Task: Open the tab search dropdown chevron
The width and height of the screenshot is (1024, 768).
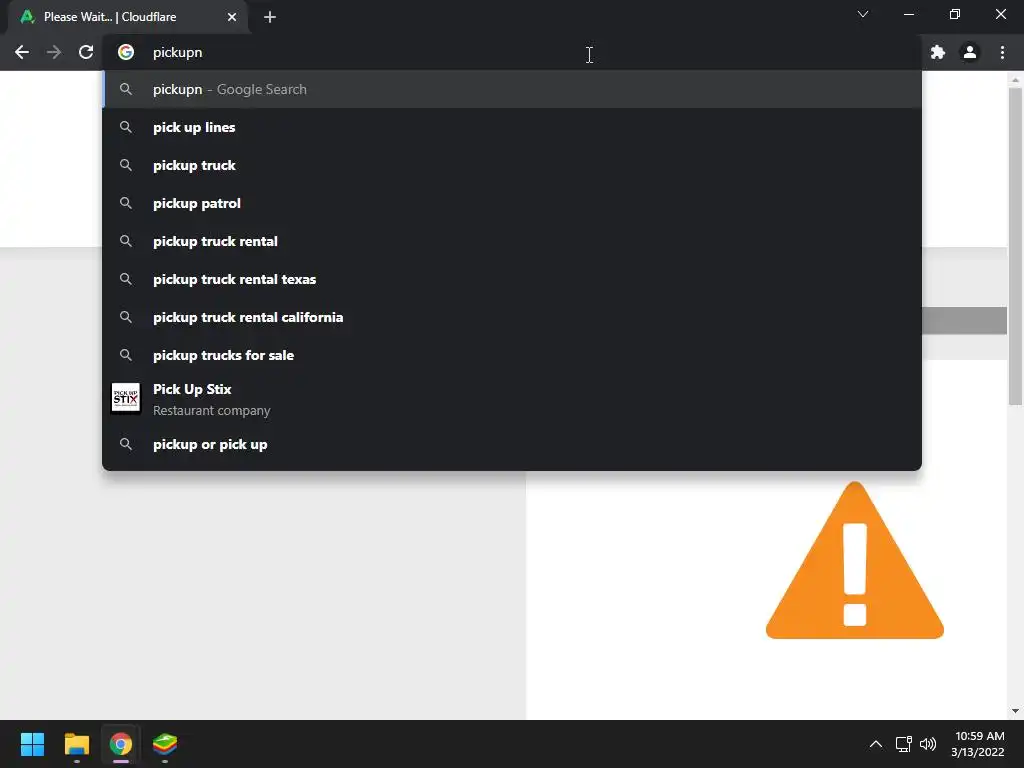Action: (x=863, y=14)
